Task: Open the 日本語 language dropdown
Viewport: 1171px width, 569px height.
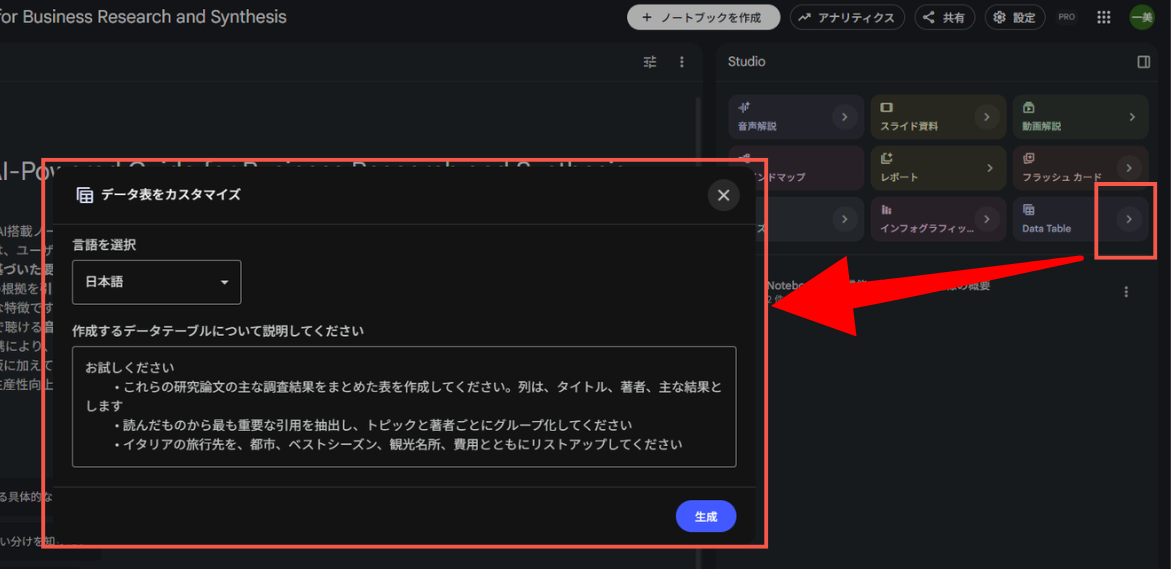Action: point(157,282)
